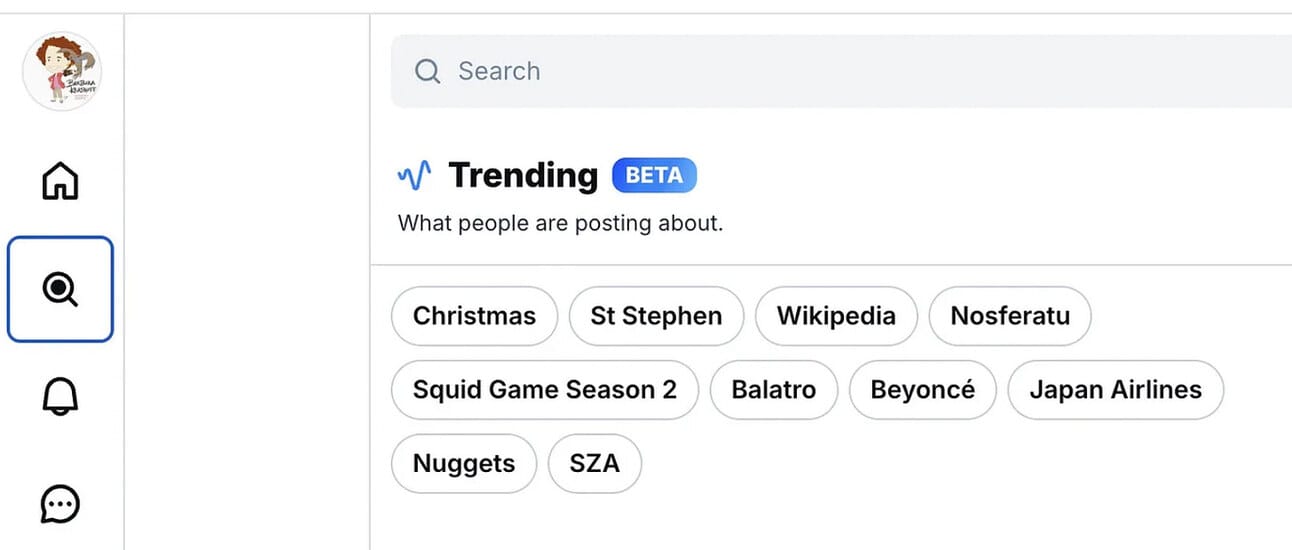Open the Search explore sidebar icon
The image size is (1292, 550).
[60, 289]
